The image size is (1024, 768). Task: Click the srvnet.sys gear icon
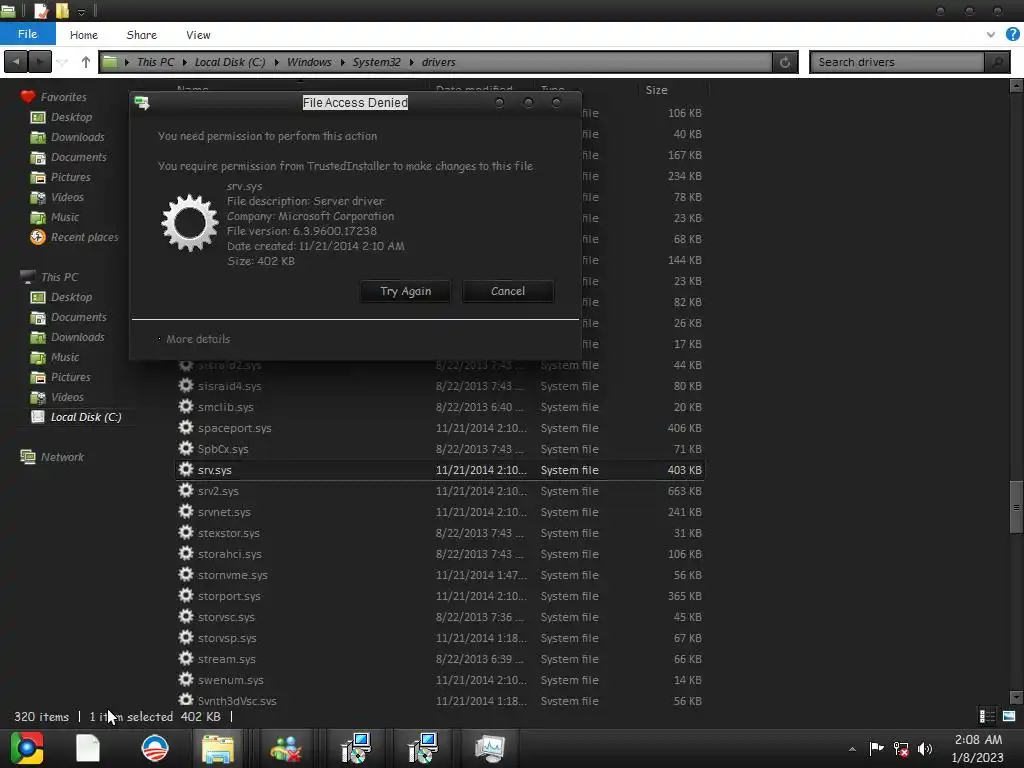pos(186,511)
